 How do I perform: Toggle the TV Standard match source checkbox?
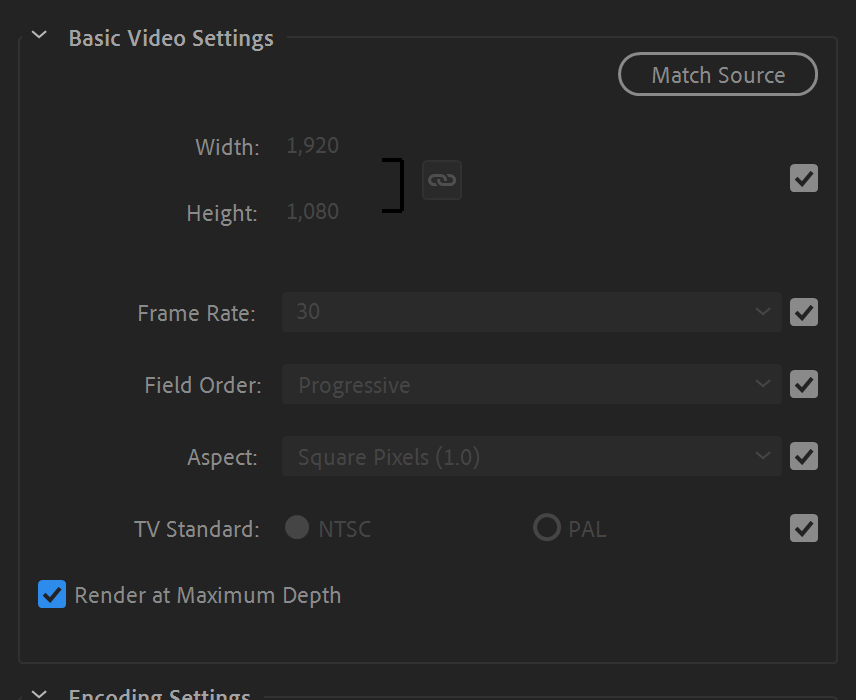tap(804, 529)
